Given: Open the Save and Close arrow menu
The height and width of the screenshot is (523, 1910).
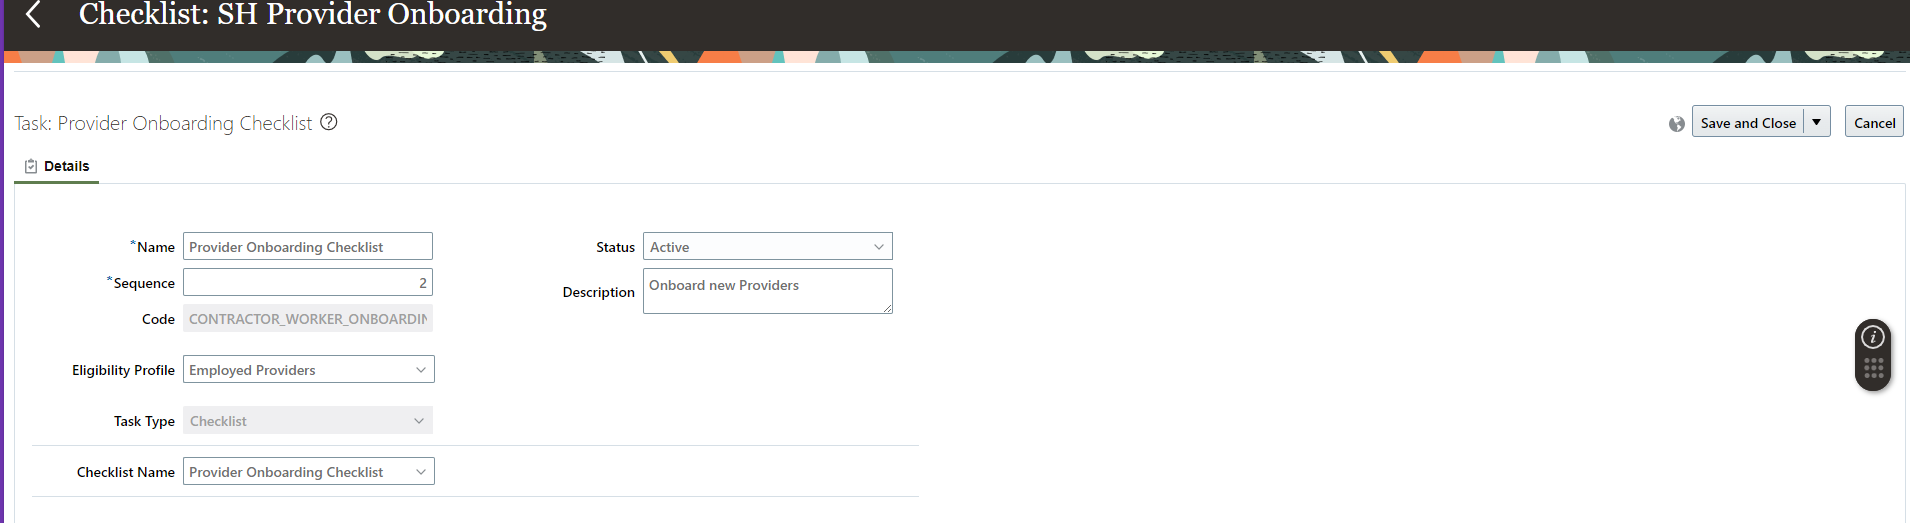Looking at the screenshot, I should [x=1817, y=122].
